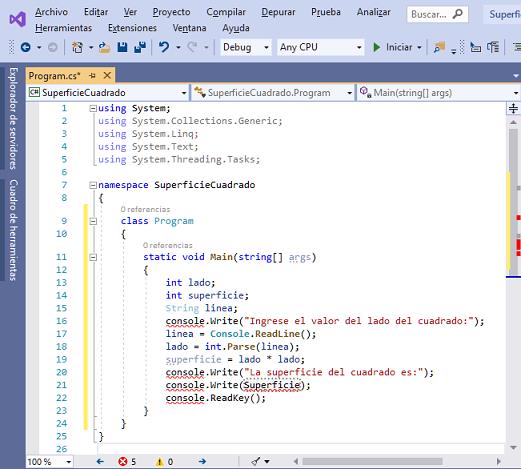Open the Depurar menu
The width and height of the screenshot is (521, 469).
pyautogui.click(x=278, y=12)
